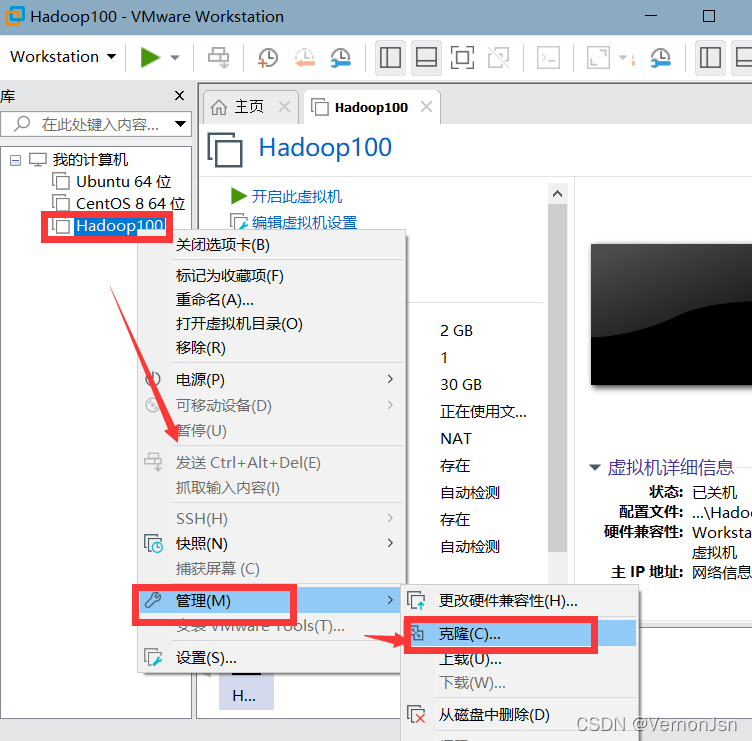Expand the 快照(N) submenu

[x=272, y=544]
